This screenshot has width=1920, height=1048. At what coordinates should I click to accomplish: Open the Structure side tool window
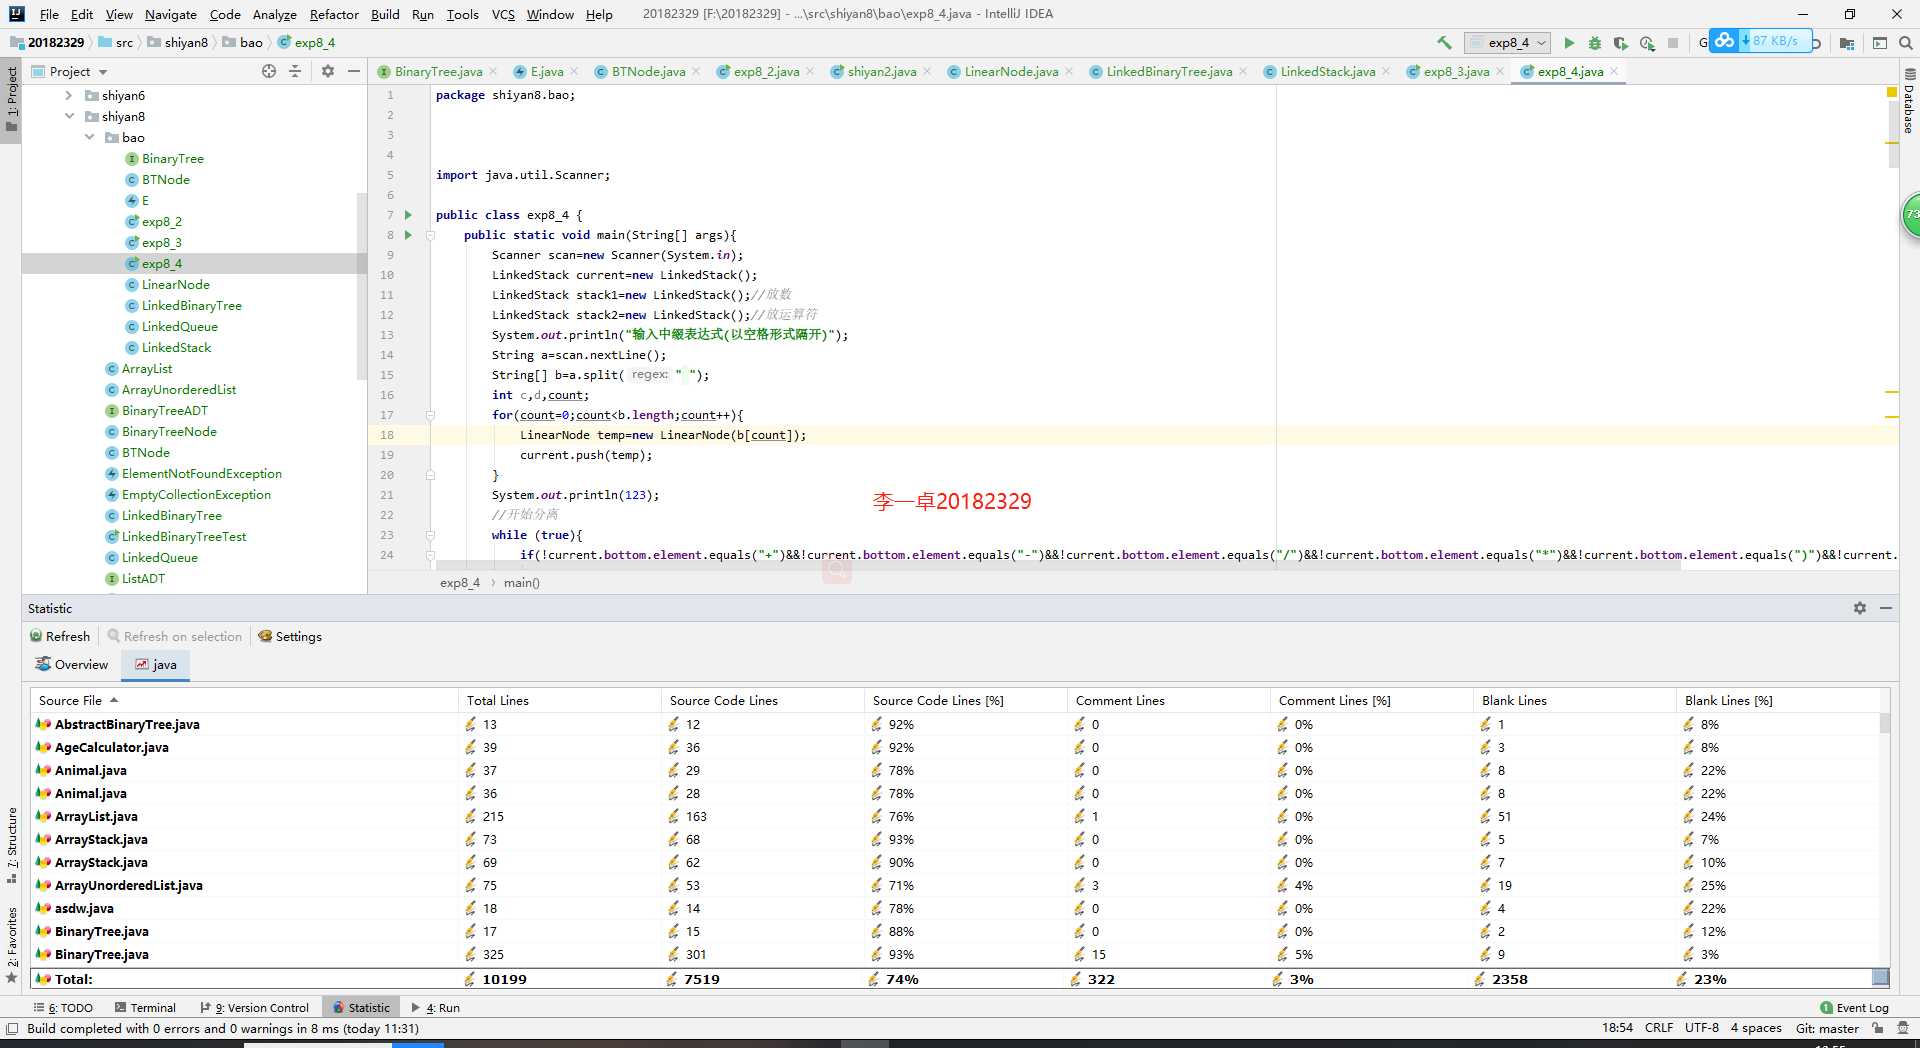pyautogui.click(x=12, y=845)
